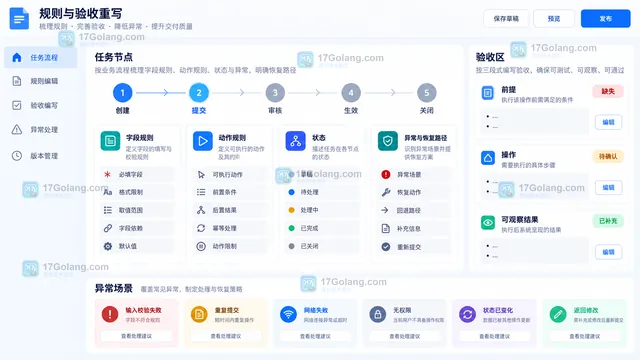Select step 2 提交 node
The width and height of the screenshot is (640, 360).
click(x=199, y=93)
